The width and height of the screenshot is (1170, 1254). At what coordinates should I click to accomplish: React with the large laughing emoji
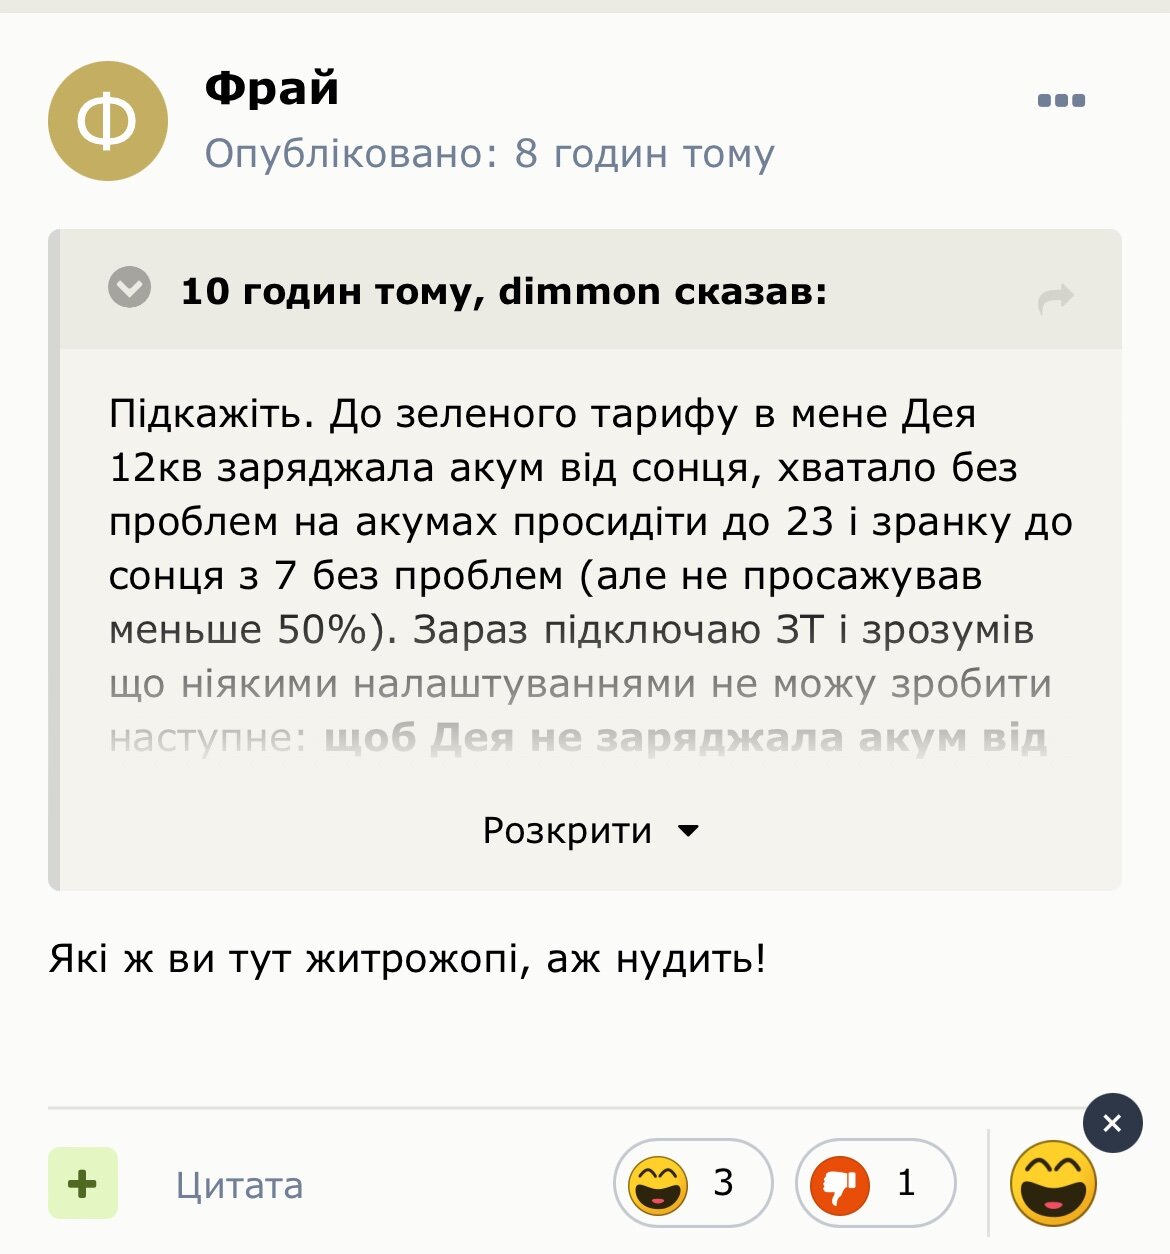1053,1183
